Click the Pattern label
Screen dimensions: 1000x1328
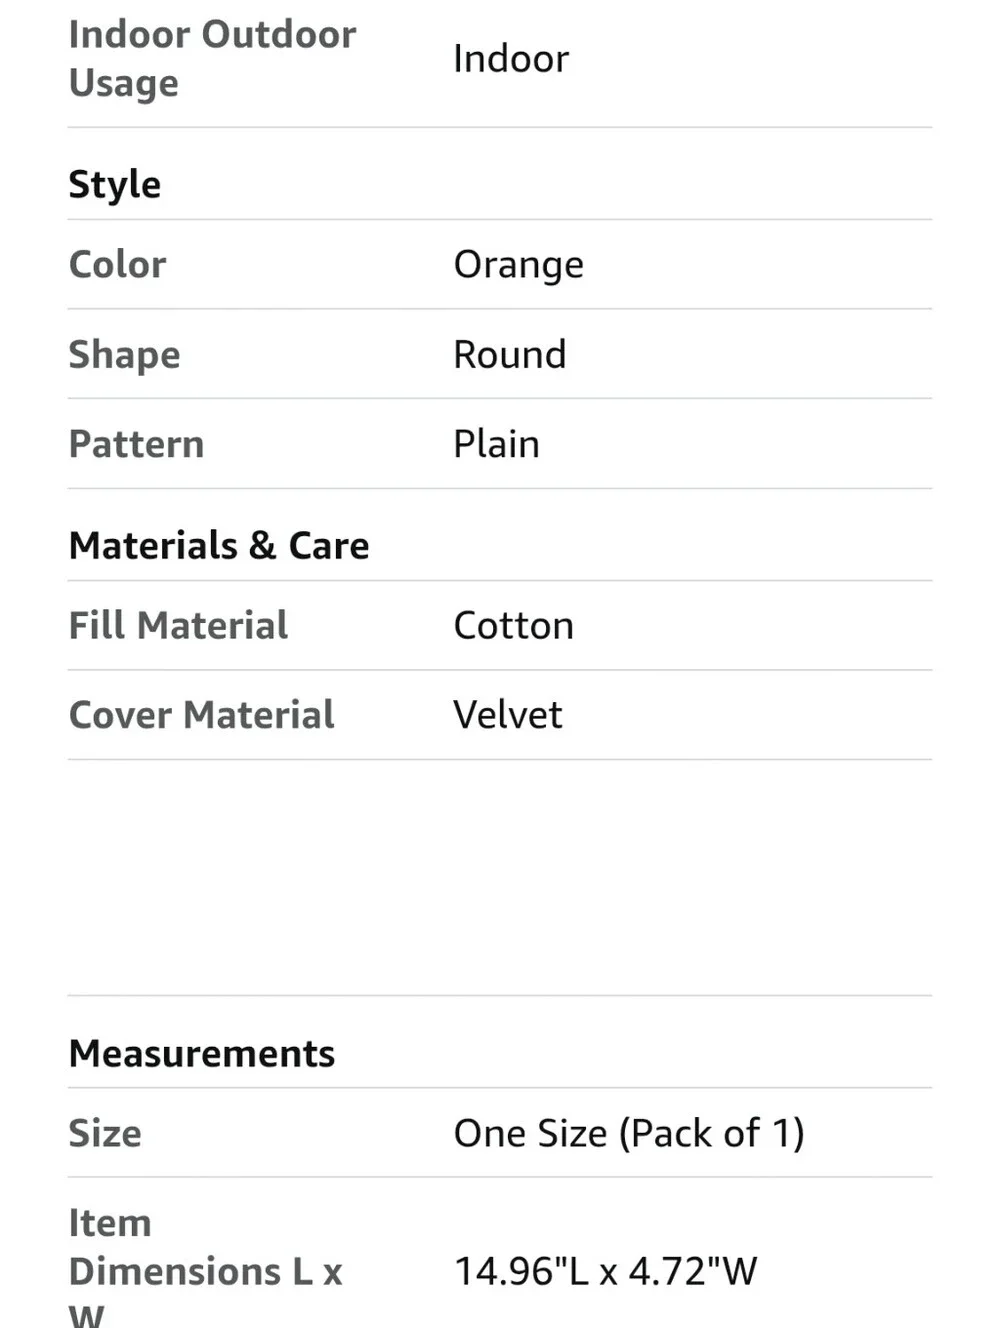point(137,444)
